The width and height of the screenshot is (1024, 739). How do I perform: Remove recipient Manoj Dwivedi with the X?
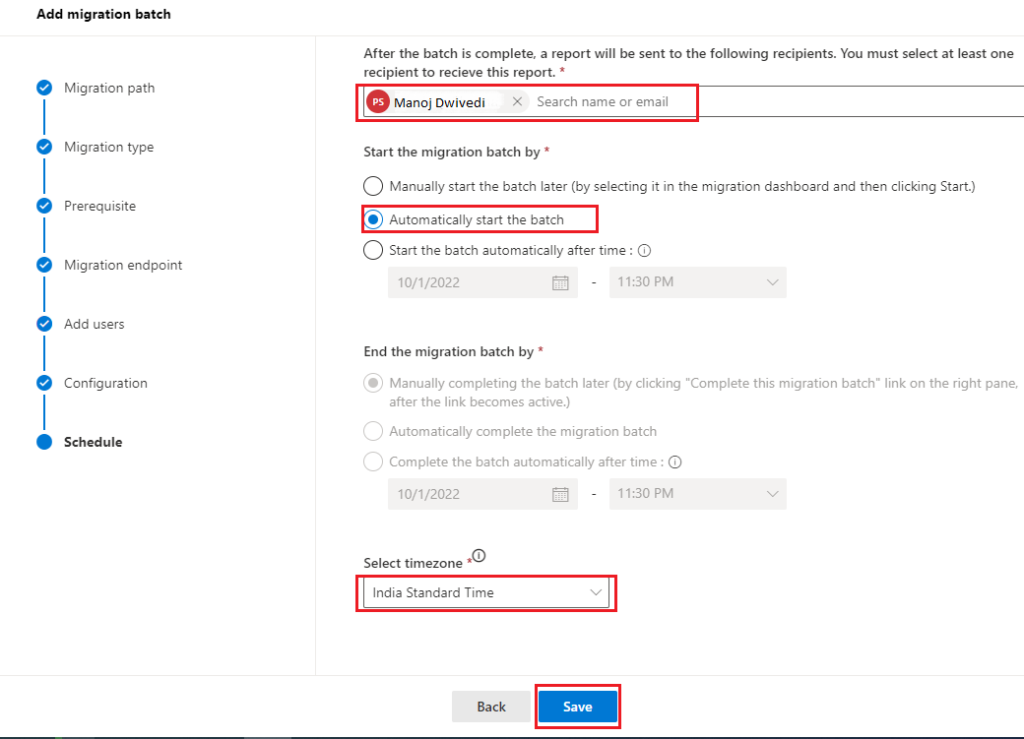click(x=517, y=102)
